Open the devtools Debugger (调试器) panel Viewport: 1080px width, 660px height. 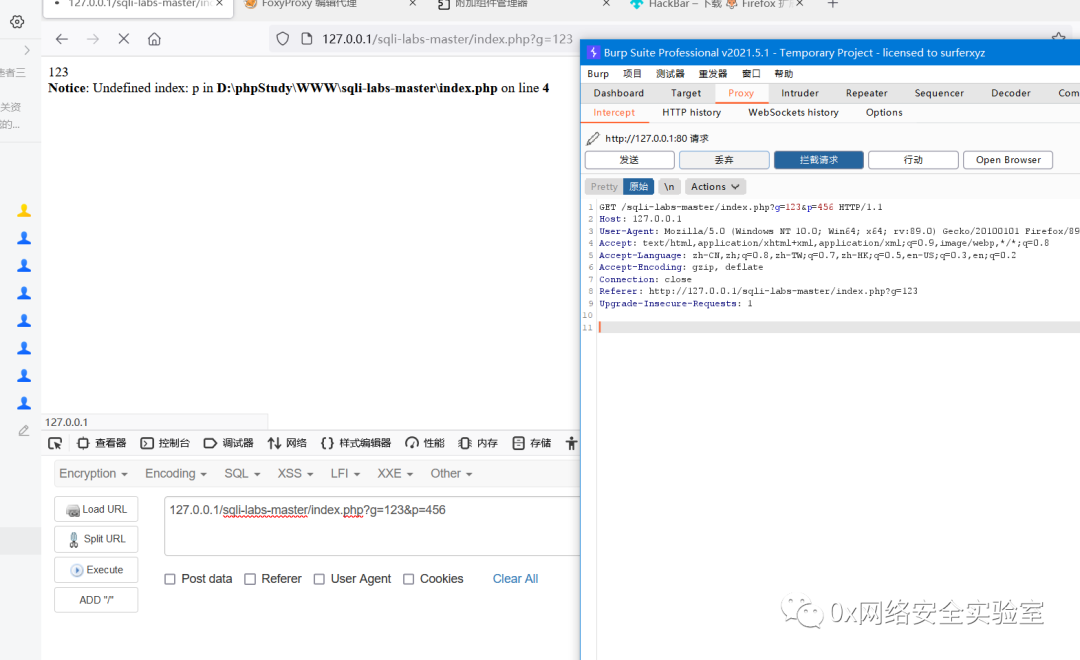point(229,443)
